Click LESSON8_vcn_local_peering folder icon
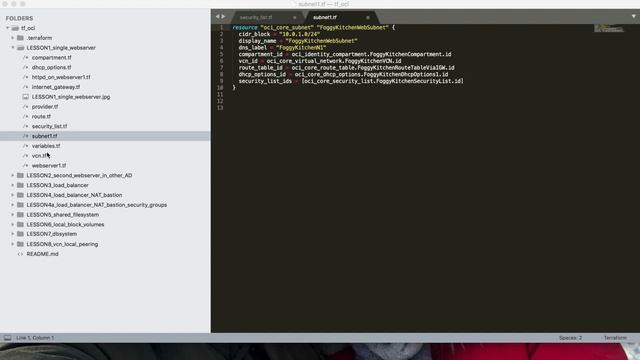Screen dimensions: 640x360 20,244
